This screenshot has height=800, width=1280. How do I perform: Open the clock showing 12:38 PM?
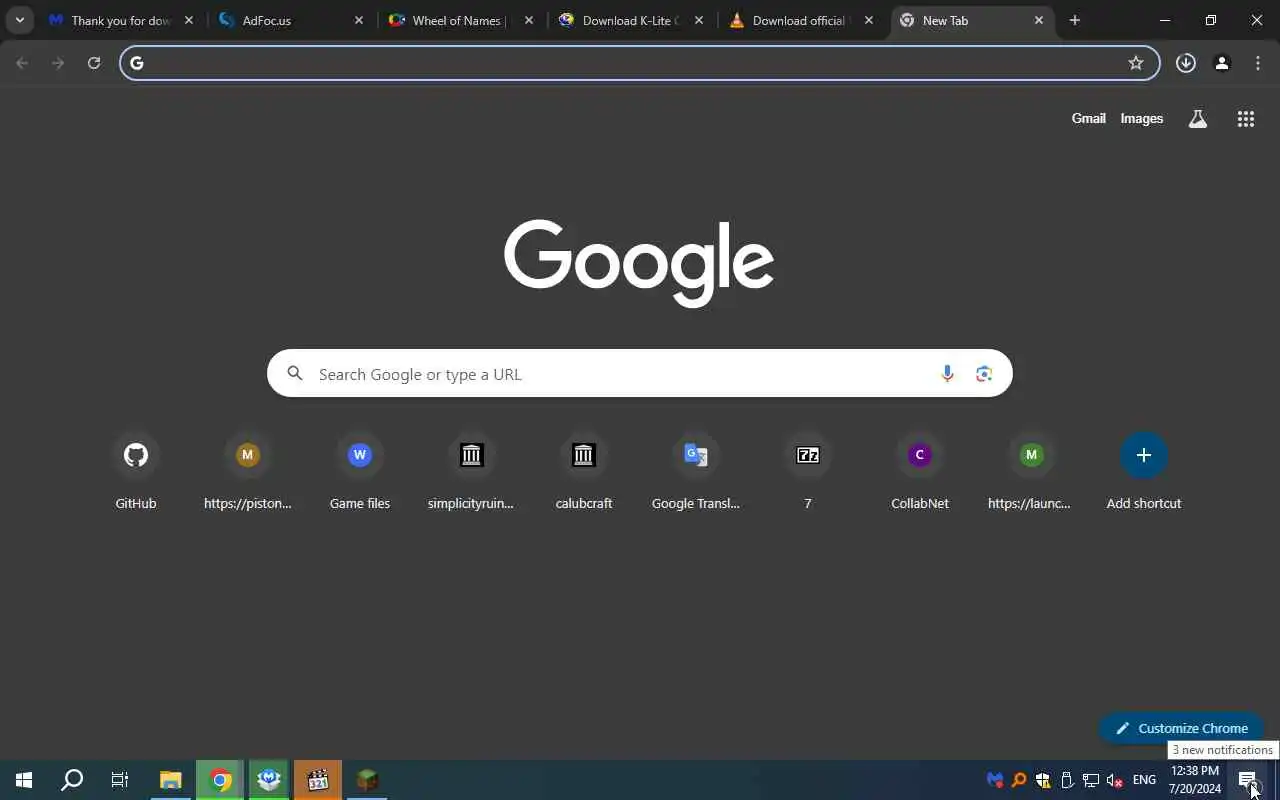pyautogui.click(x=1195, y=780)
